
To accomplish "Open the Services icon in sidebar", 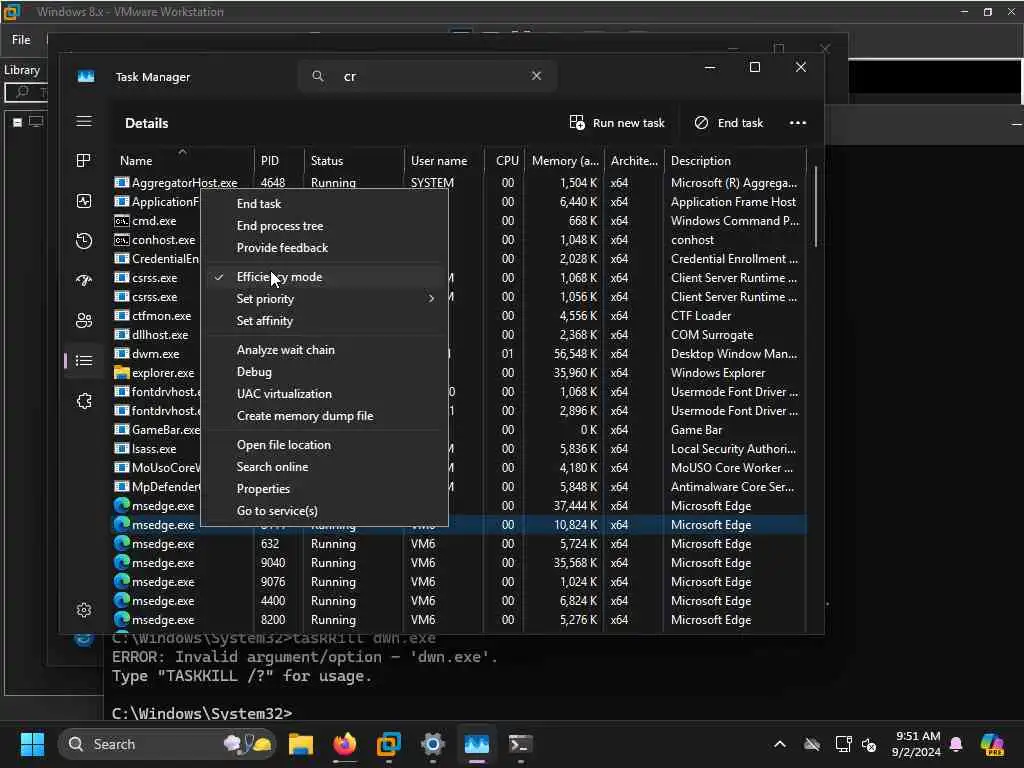I will 84,401.
